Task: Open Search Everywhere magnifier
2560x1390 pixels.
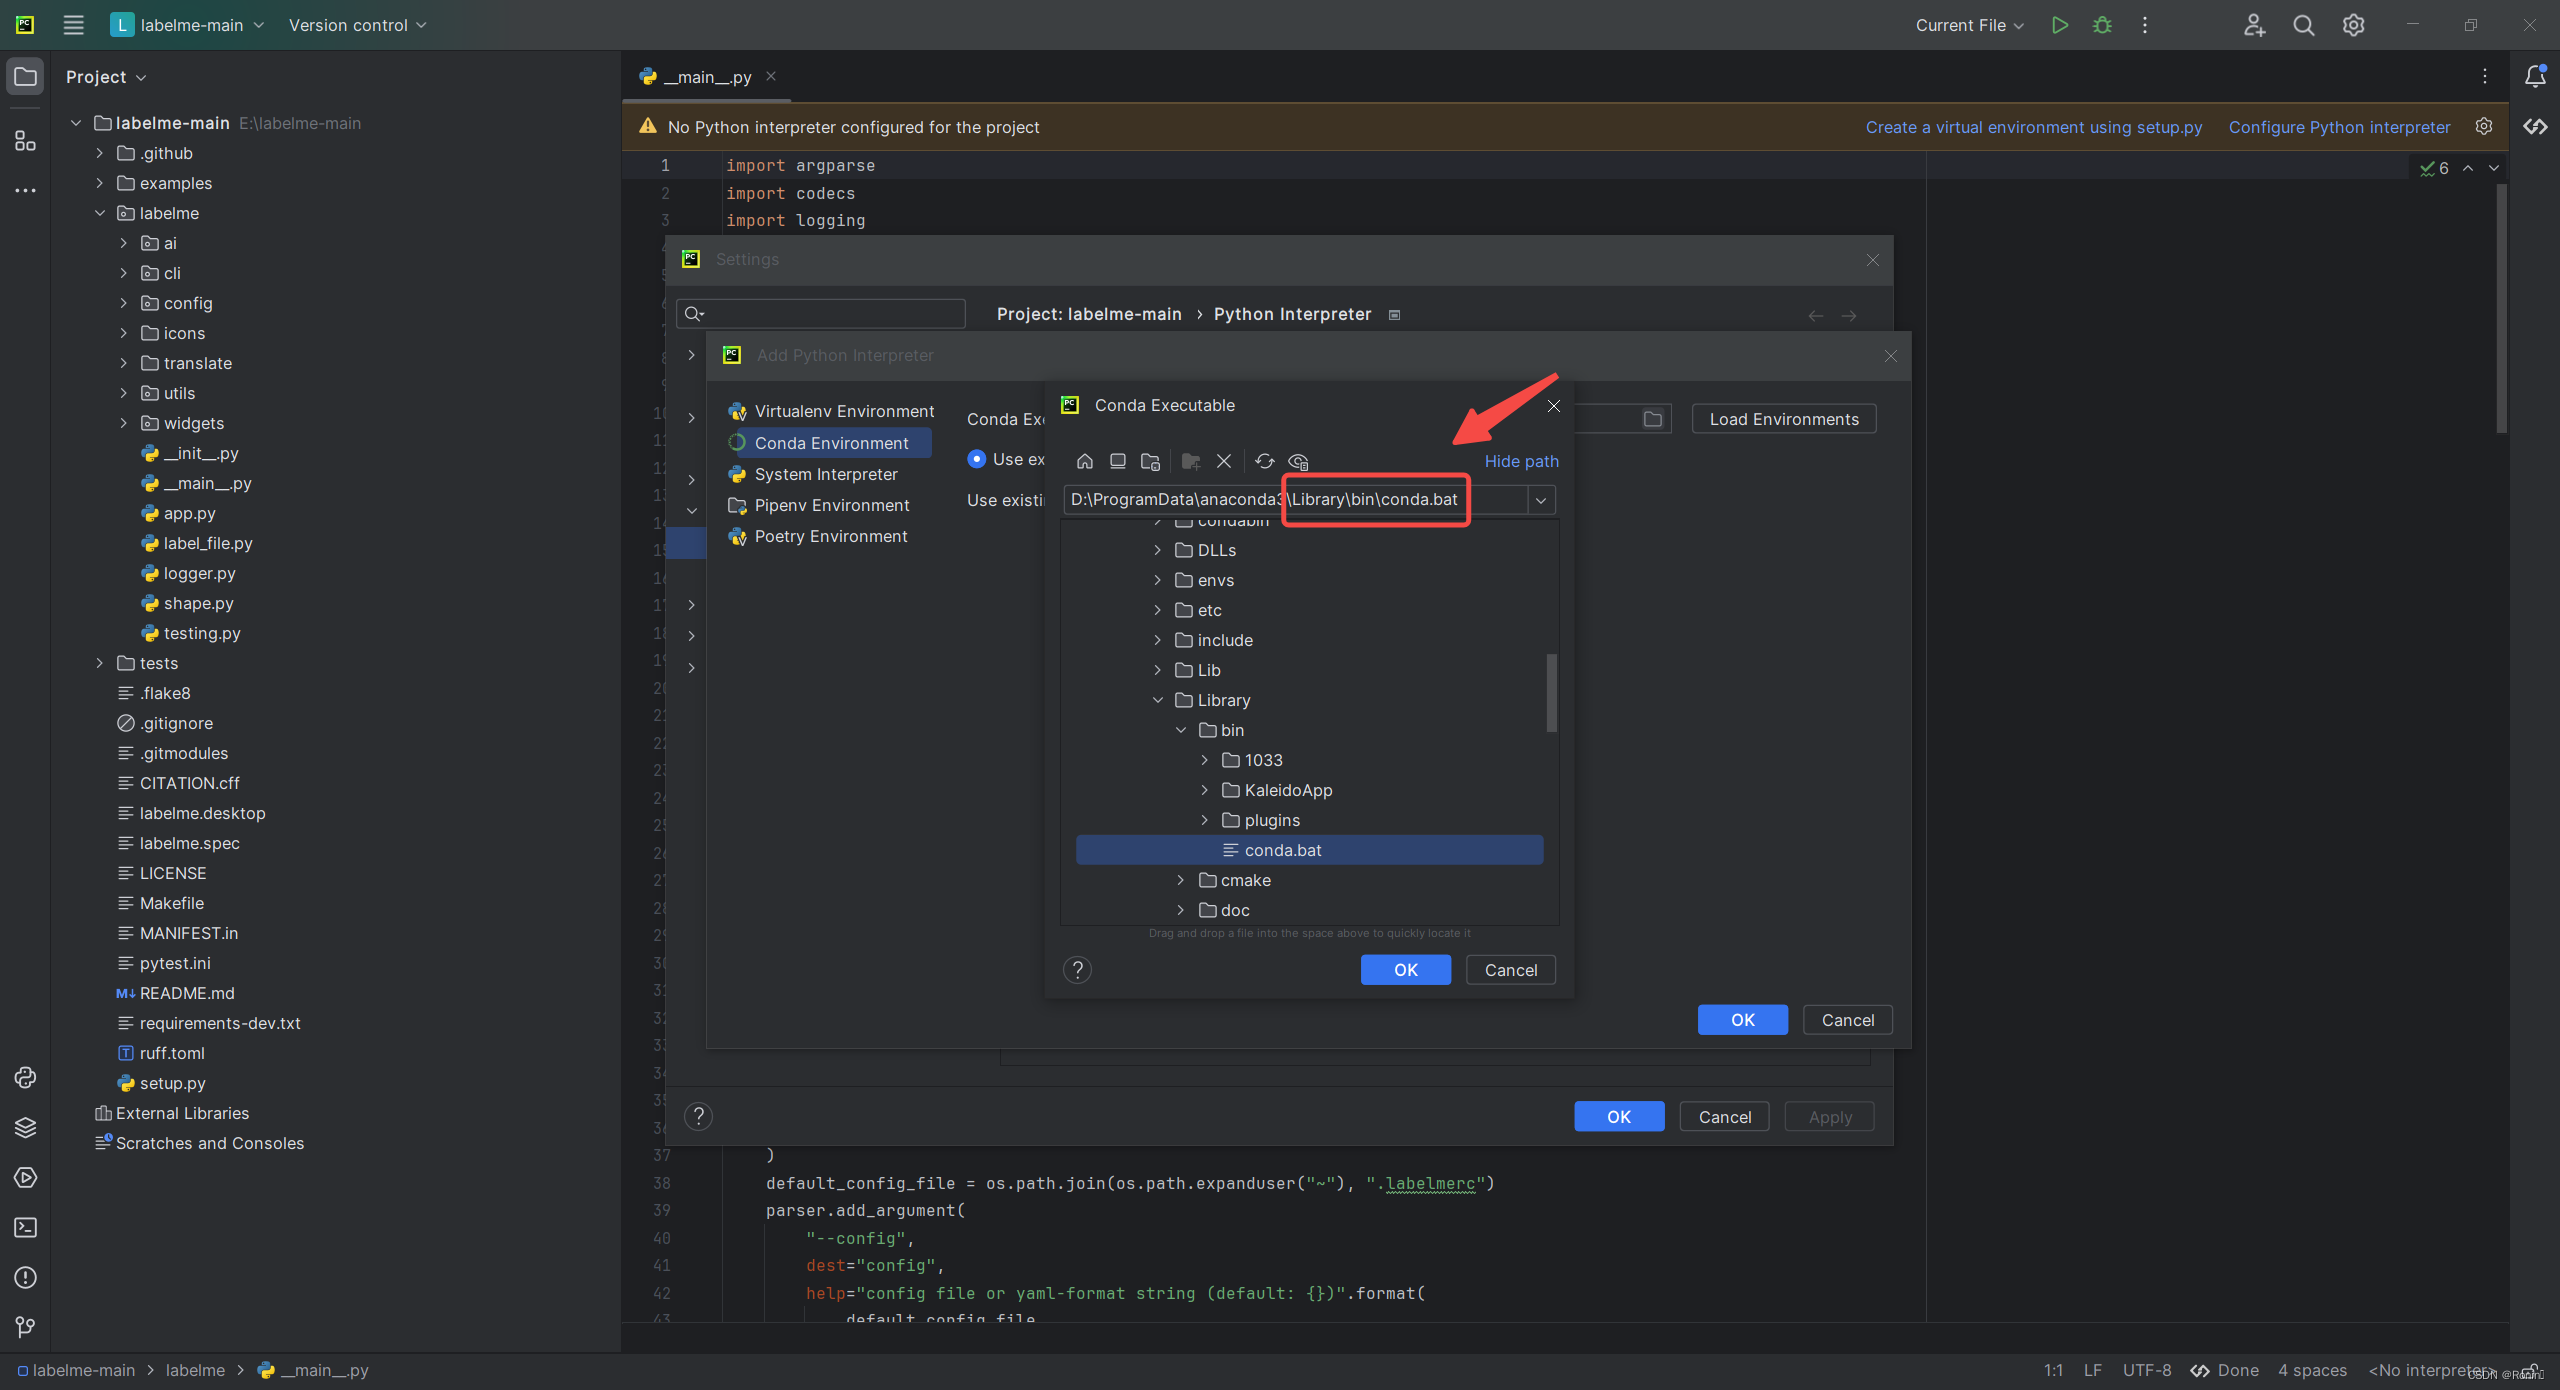Action: (x=2304, y=25)
